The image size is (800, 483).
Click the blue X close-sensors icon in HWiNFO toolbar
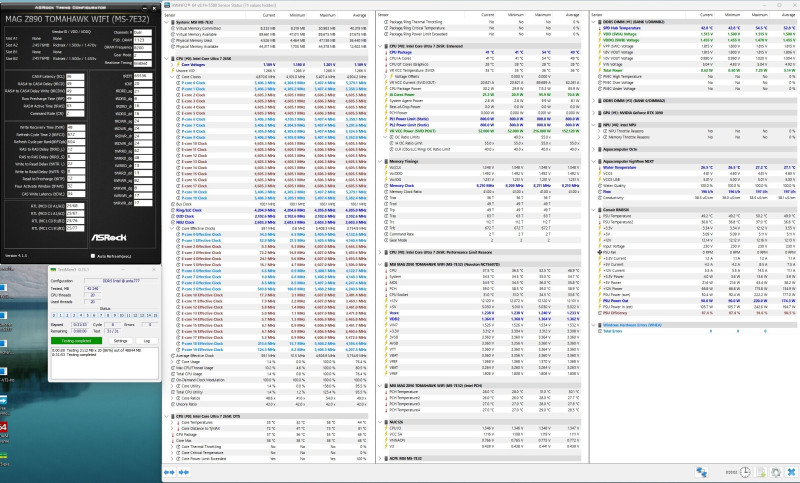[791, 472]
